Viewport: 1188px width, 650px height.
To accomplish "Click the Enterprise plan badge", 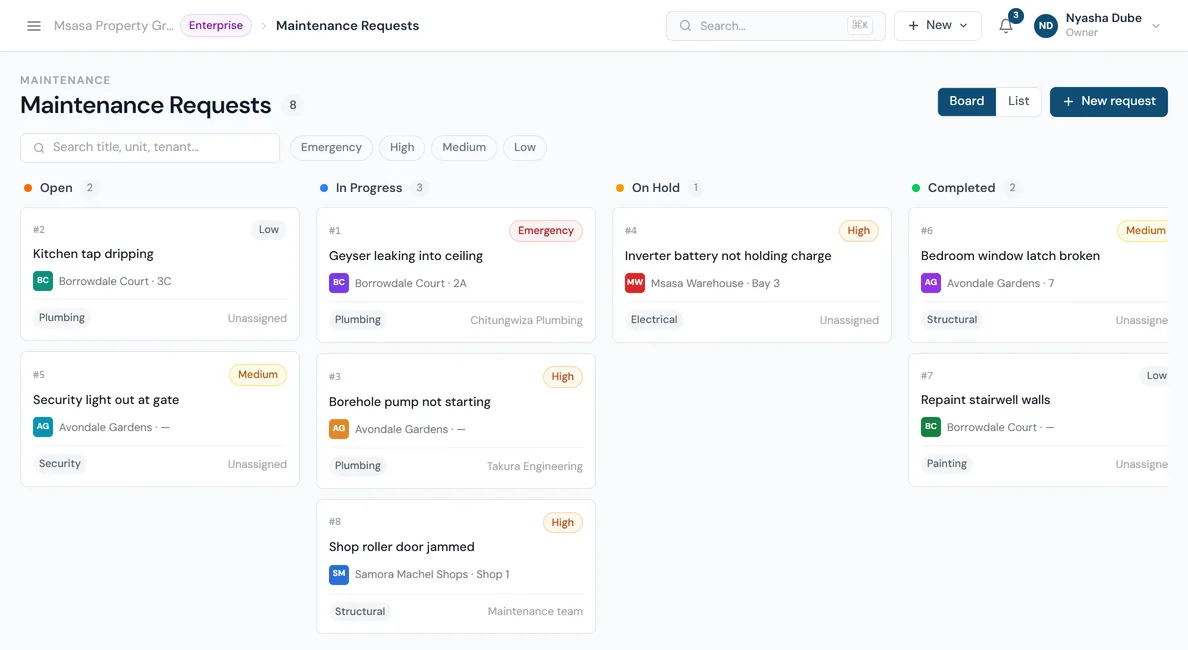I will coord(216,26).
